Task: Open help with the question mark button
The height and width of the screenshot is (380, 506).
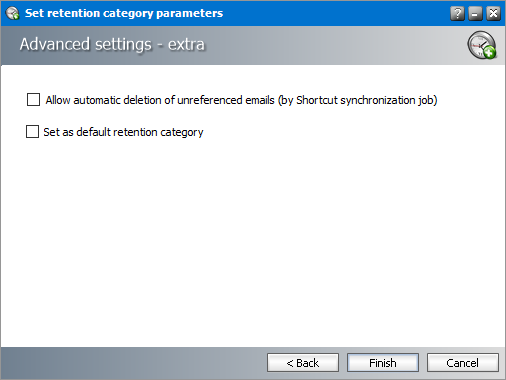Action: [457, 14]
